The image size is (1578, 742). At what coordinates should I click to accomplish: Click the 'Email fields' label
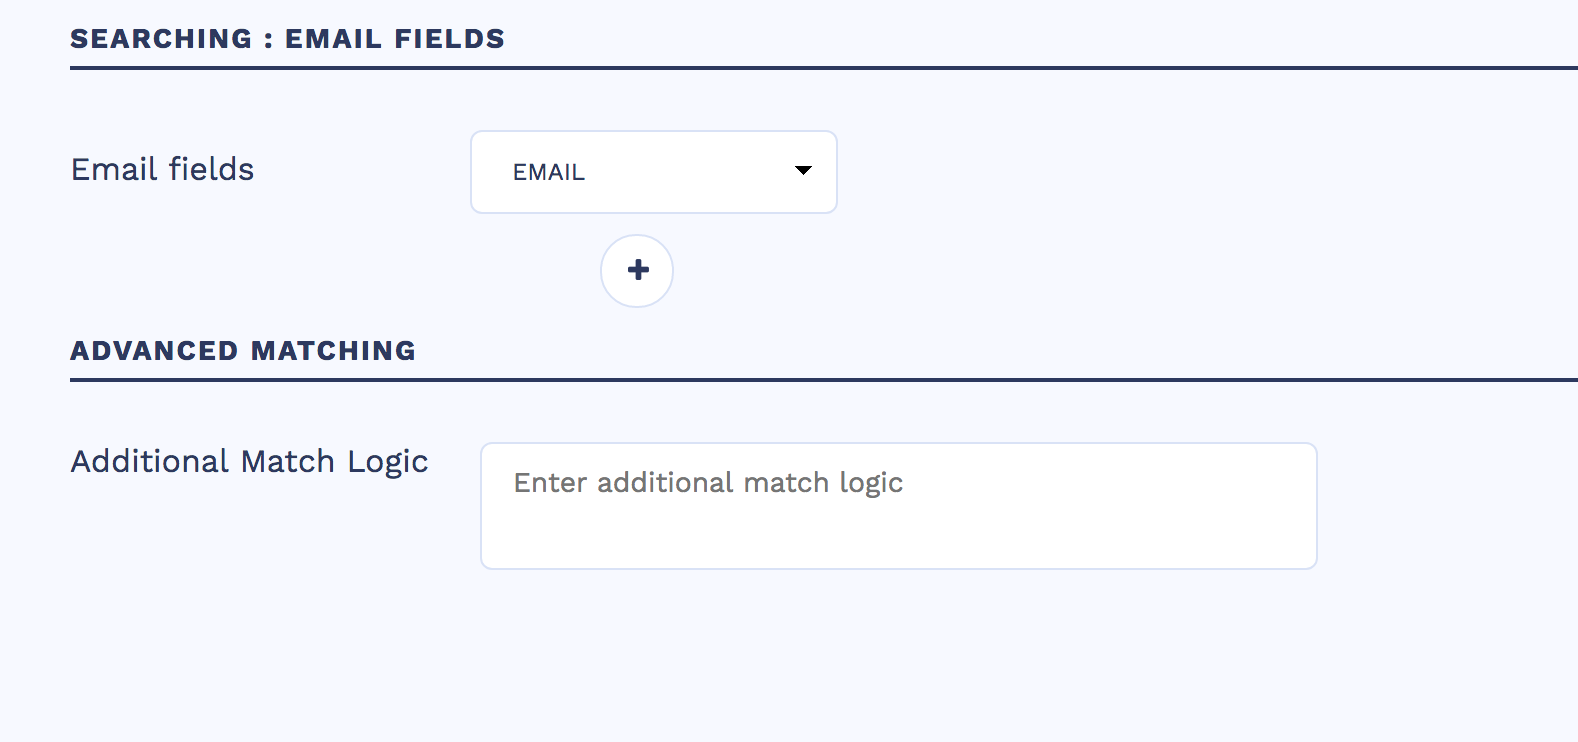point(162,170)
